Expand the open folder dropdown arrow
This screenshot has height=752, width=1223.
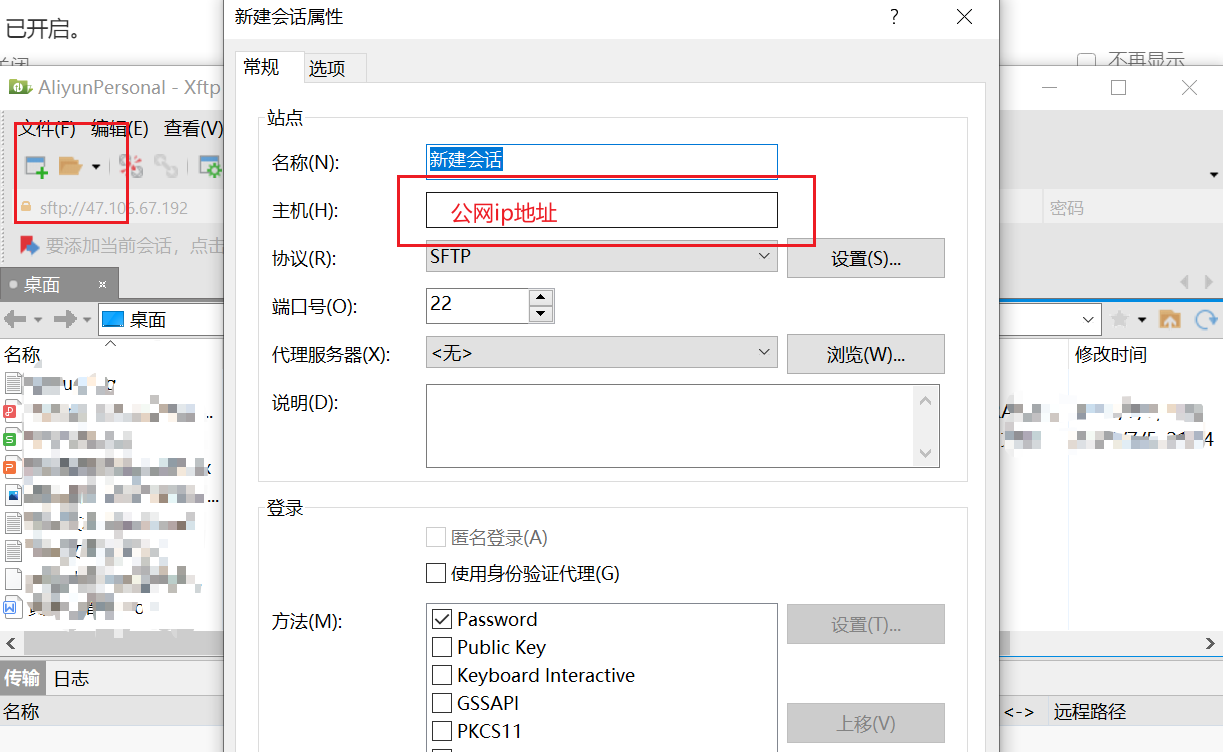(x=96, y=166)
